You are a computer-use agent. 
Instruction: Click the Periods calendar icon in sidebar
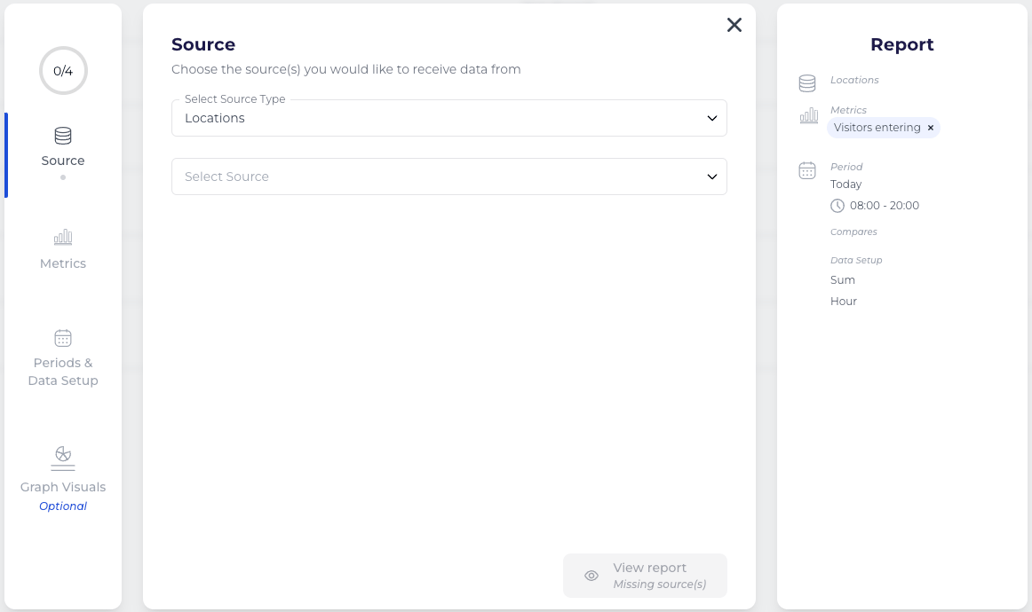click(x=63, y=338)
